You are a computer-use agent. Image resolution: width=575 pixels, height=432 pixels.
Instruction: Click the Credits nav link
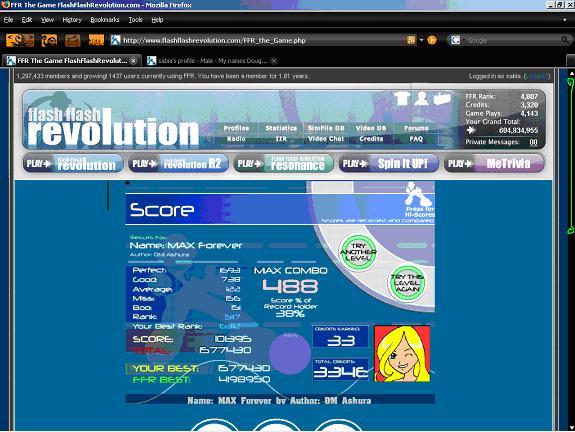click(371, 139)
